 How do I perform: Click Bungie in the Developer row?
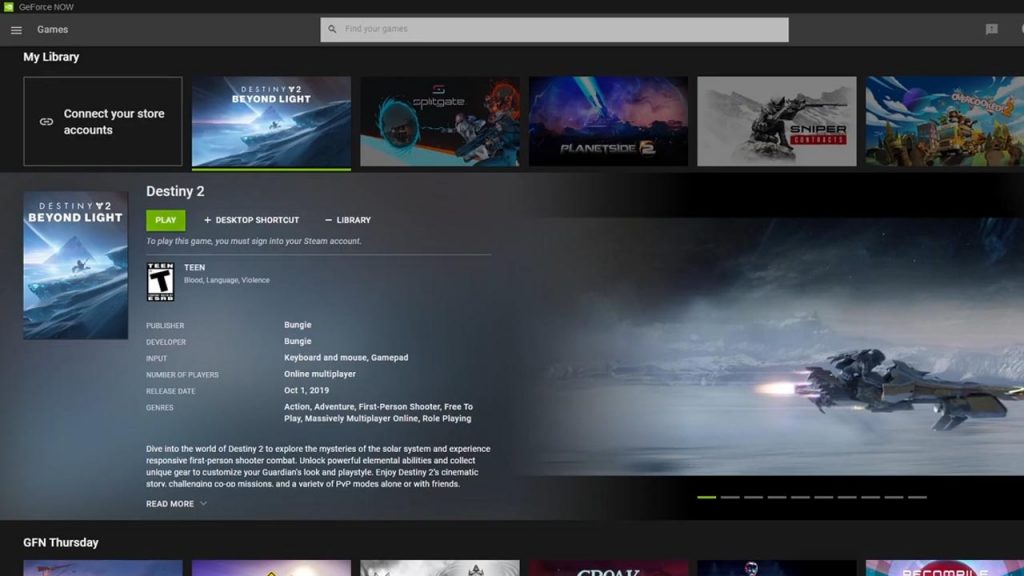pos(298,341)
